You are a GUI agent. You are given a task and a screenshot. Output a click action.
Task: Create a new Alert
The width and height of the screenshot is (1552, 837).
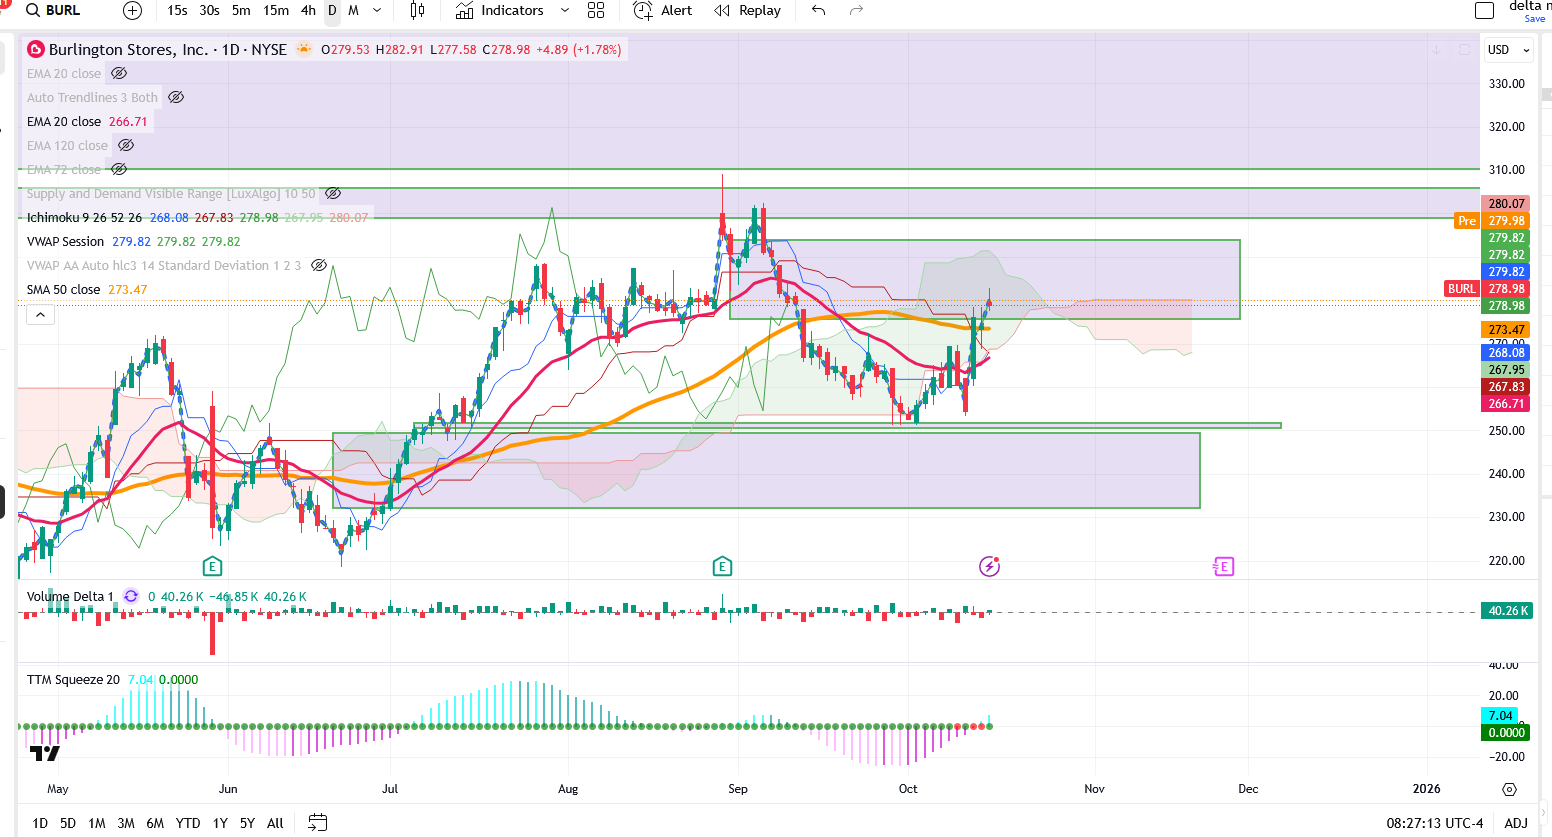(663, 11)
